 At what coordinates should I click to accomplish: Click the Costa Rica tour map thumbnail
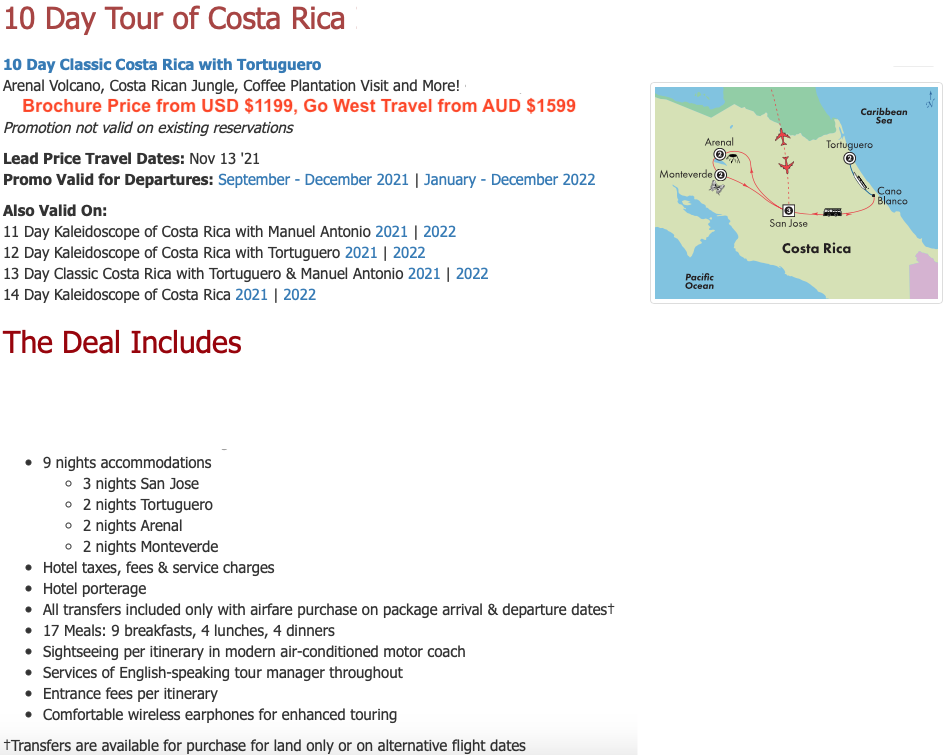click(796, 193)
